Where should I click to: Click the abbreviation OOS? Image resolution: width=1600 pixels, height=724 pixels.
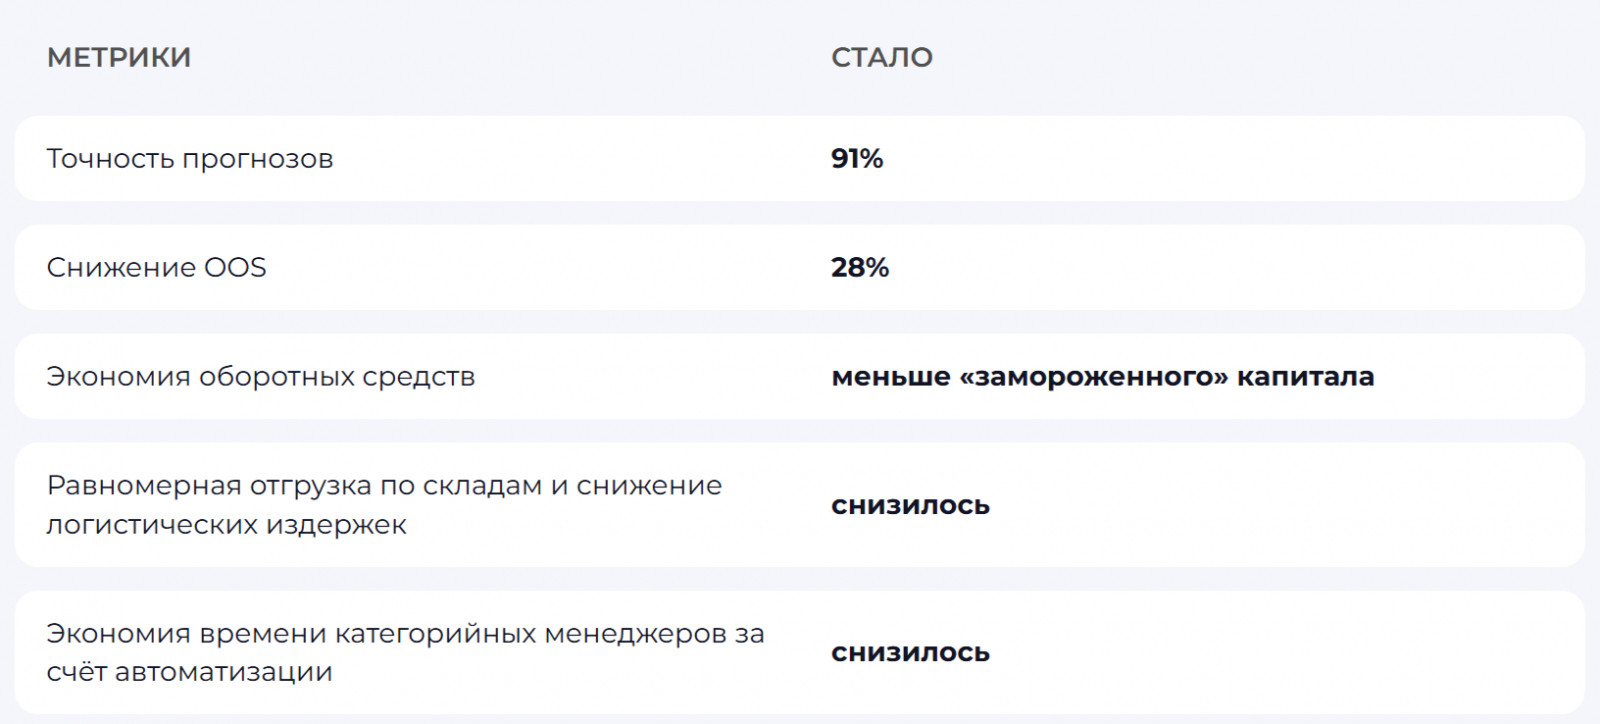click(x=235, y=268)
